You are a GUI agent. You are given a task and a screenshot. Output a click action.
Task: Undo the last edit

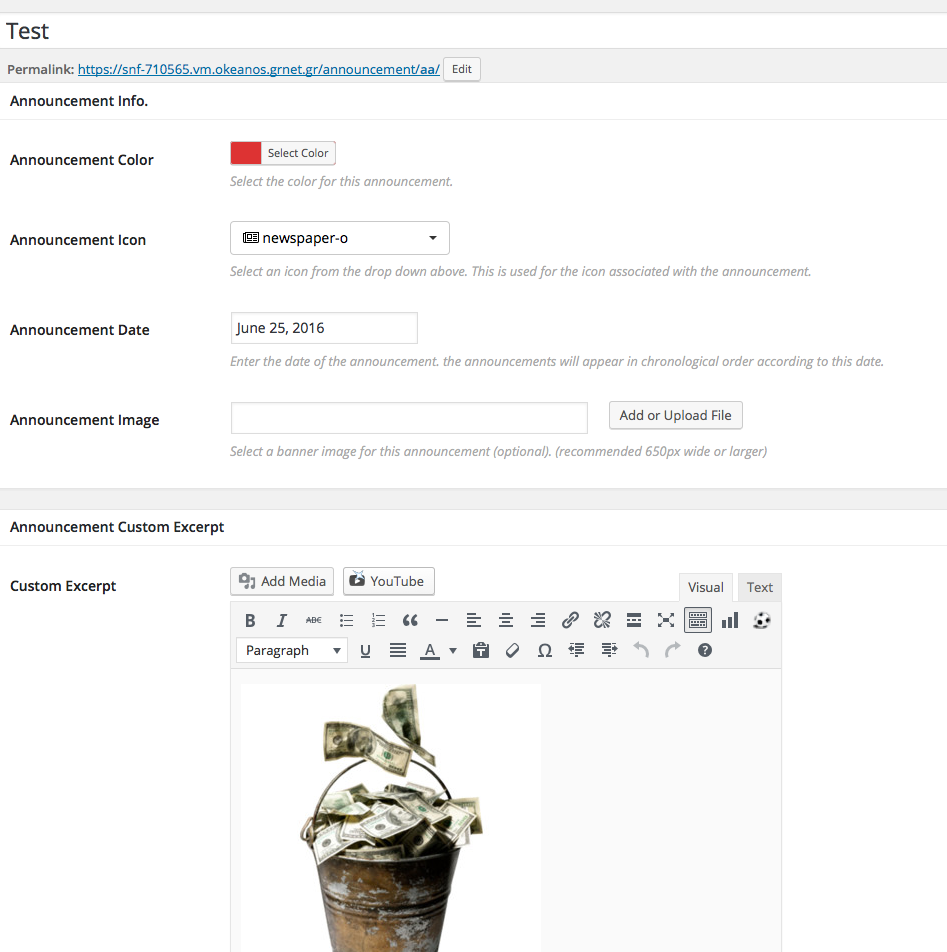coord(641,650)
